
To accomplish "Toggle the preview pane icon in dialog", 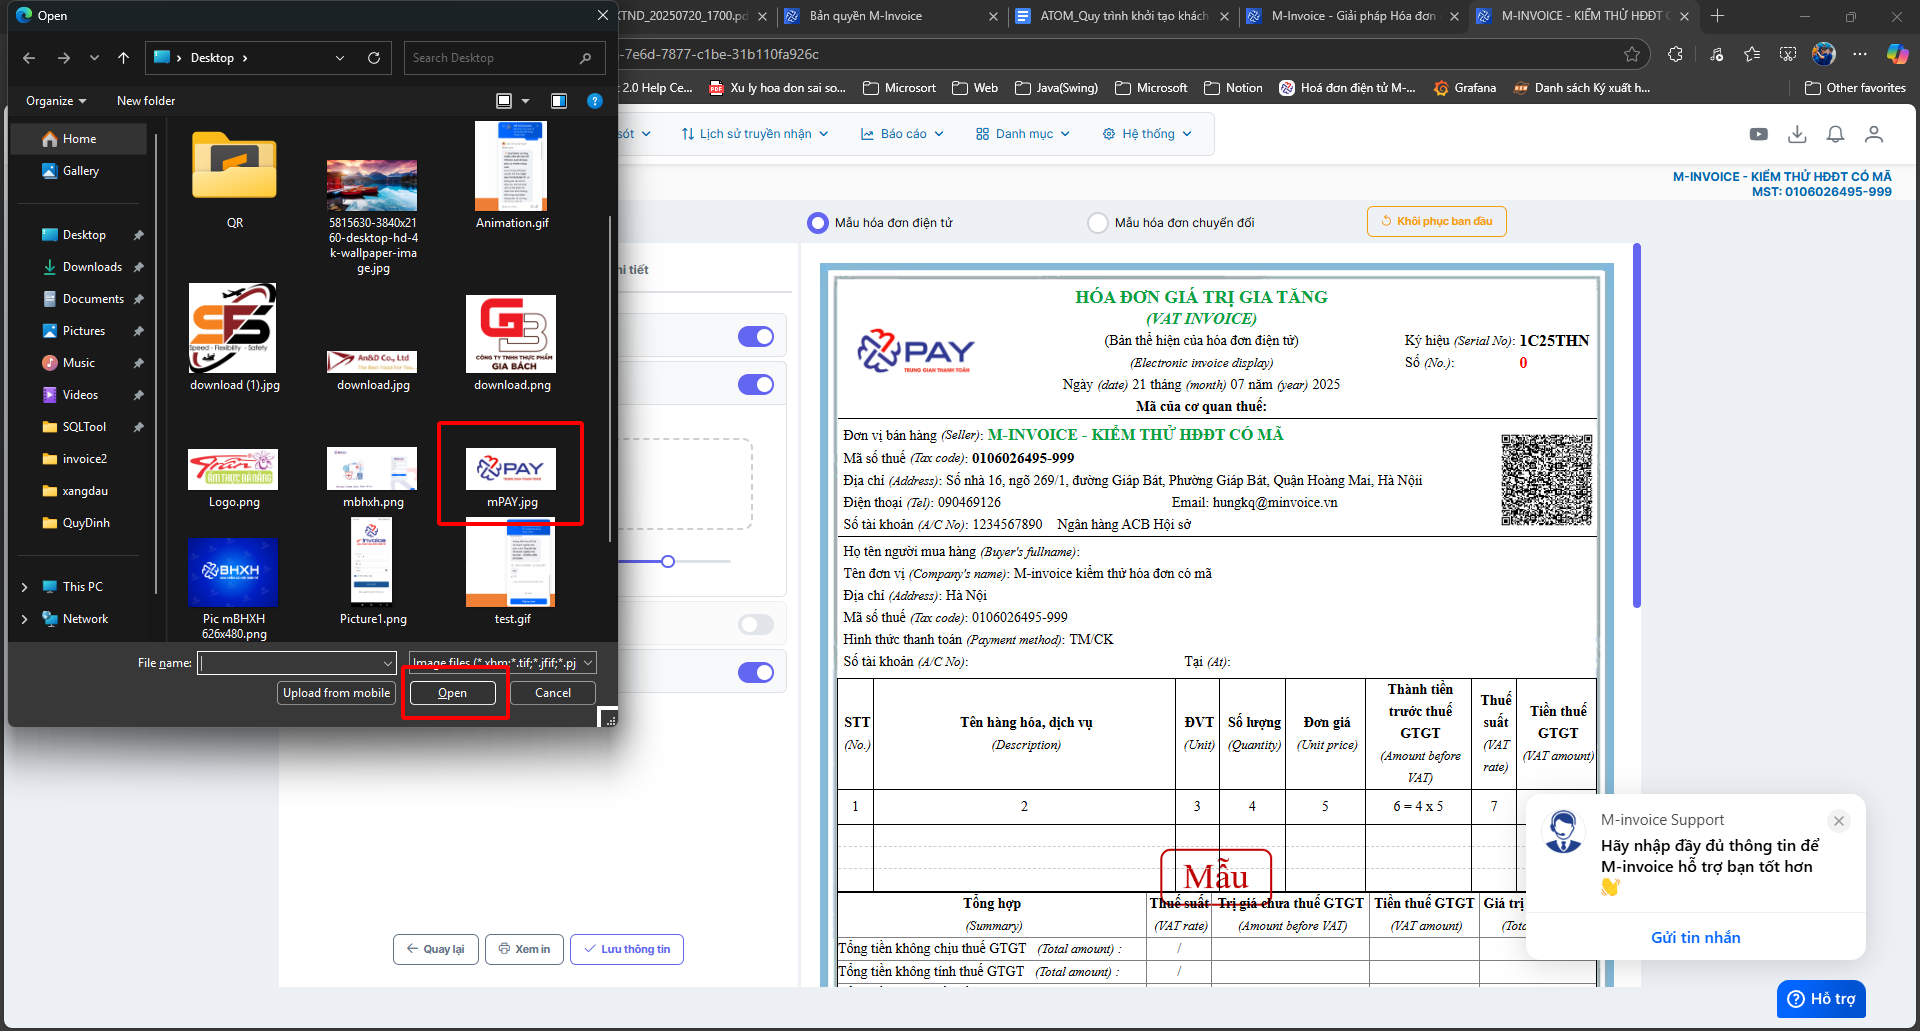I will pyautogui.click(x=559, y=101).
